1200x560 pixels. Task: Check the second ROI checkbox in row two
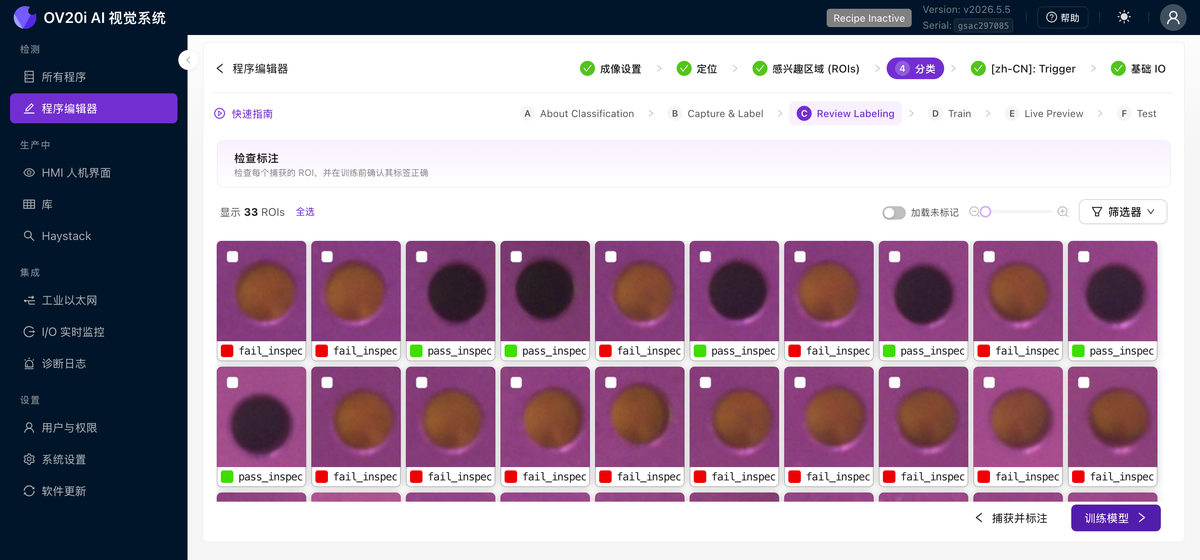(327, 383)
